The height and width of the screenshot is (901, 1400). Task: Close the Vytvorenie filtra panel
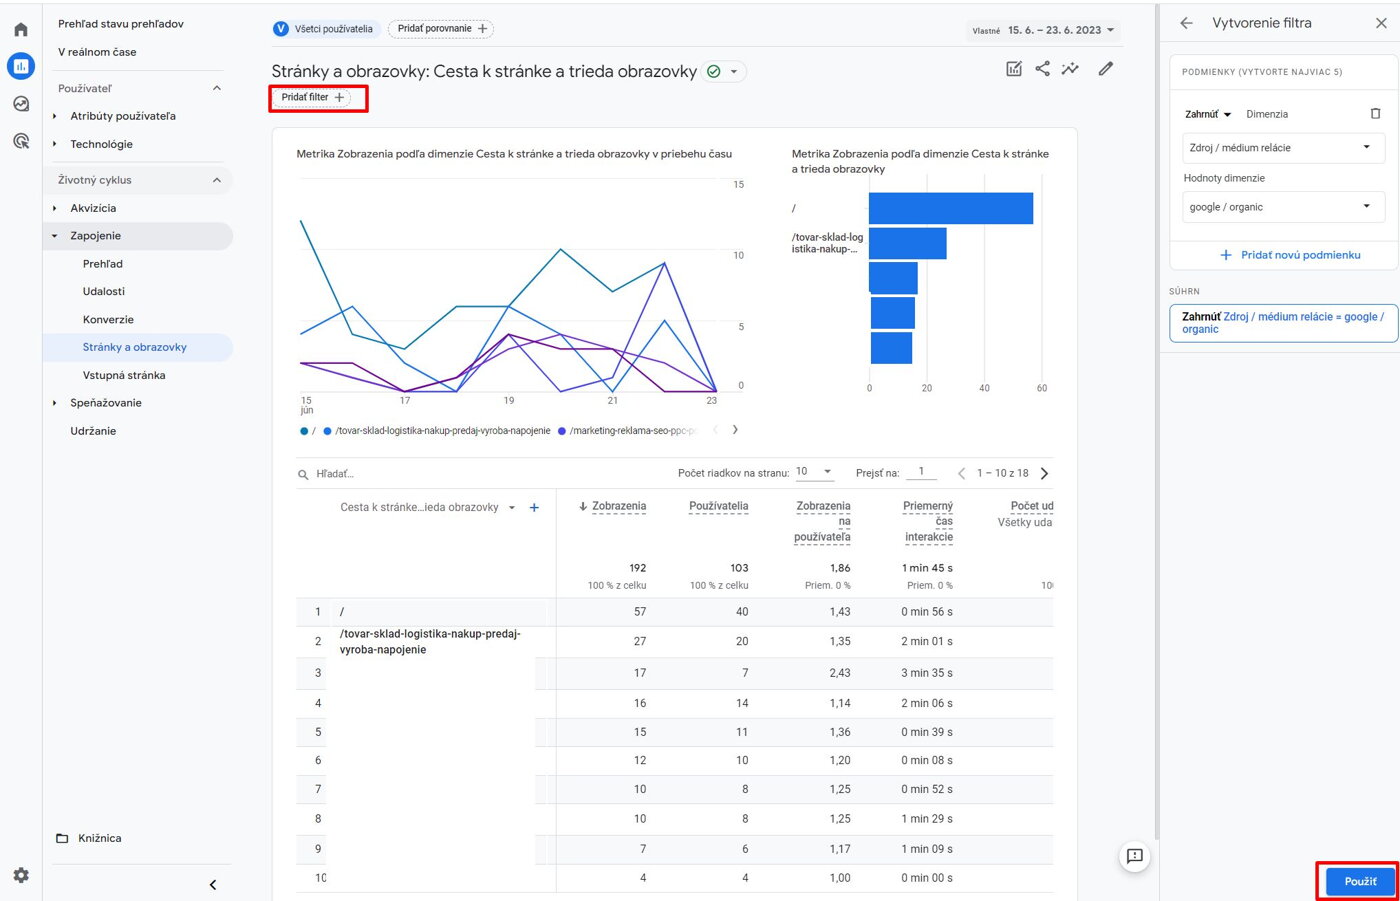point(1381,23)
